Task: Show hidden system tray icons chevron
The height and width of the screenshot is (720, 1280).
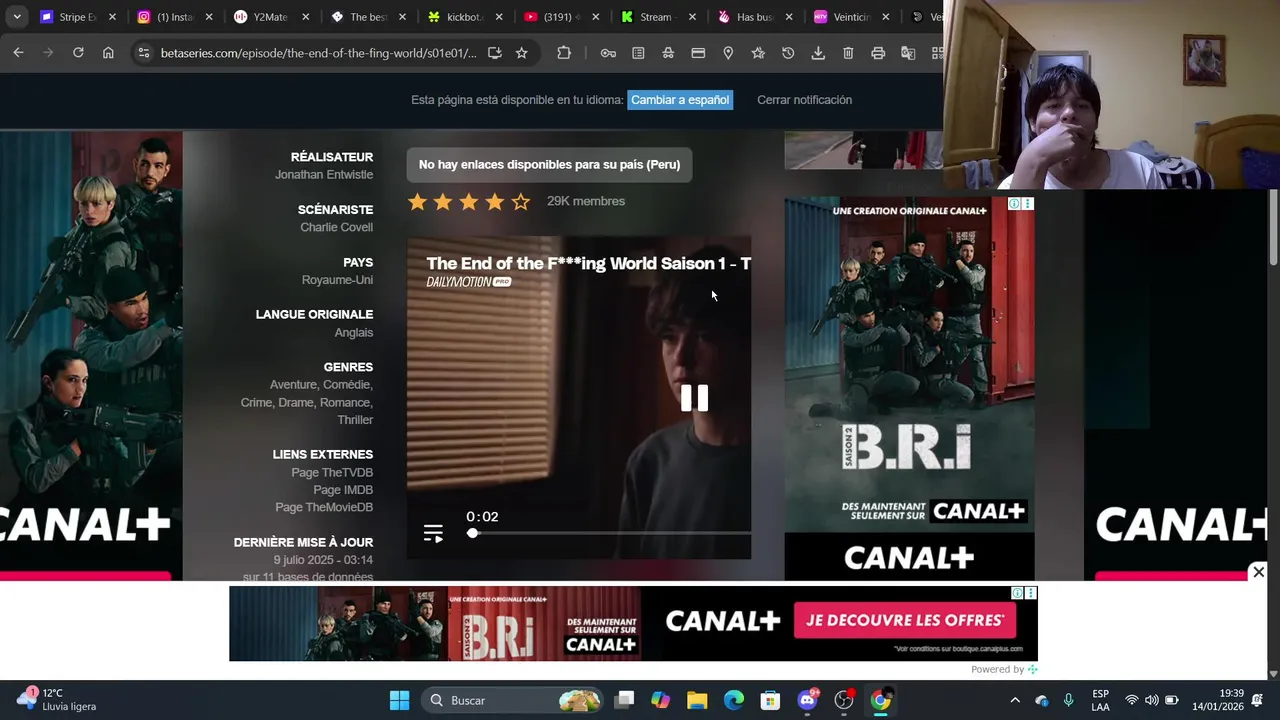Action: (1015, 700)
